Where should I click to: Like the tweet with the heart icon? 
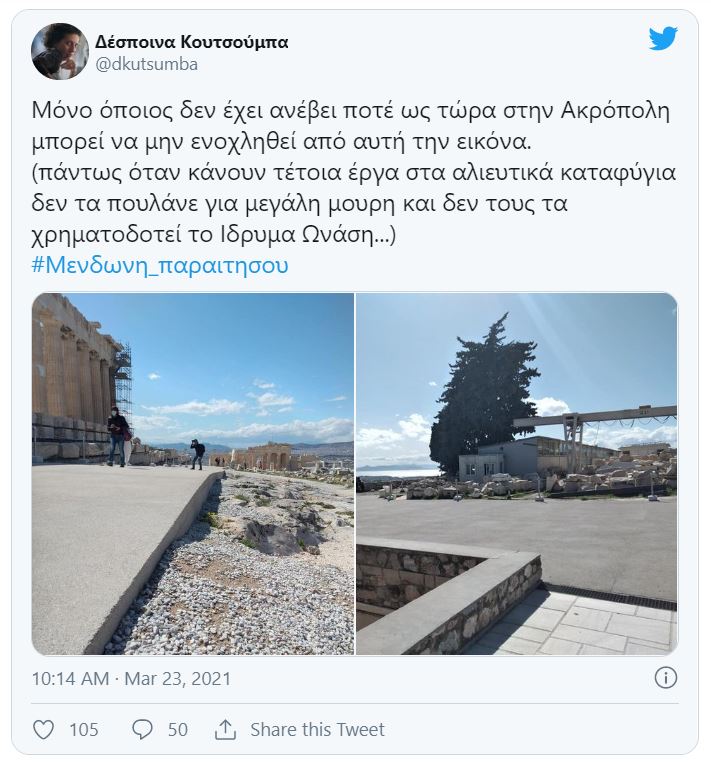pyautogui.click(x=43, y=729)
